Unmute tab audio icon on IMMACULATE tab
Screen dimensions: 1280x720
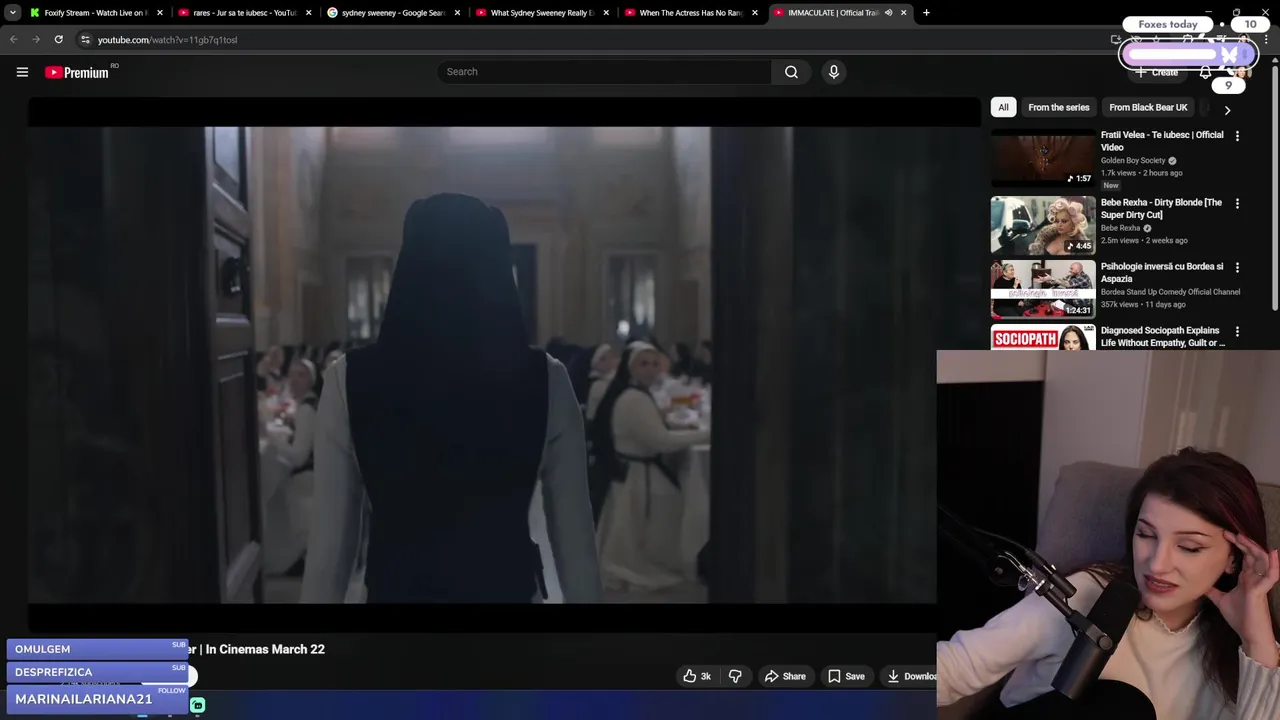tap(888, 13)
